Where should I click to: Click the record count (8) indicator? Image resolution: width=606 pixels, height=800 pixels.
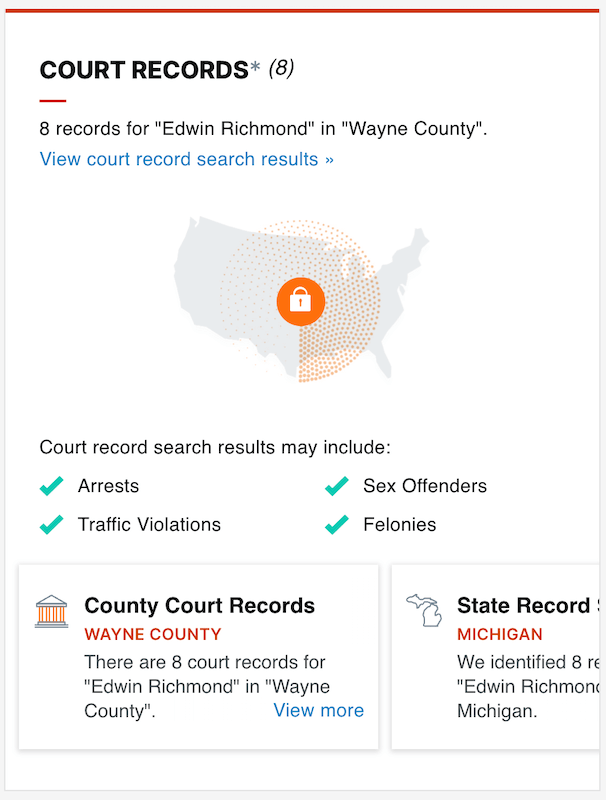283,69
